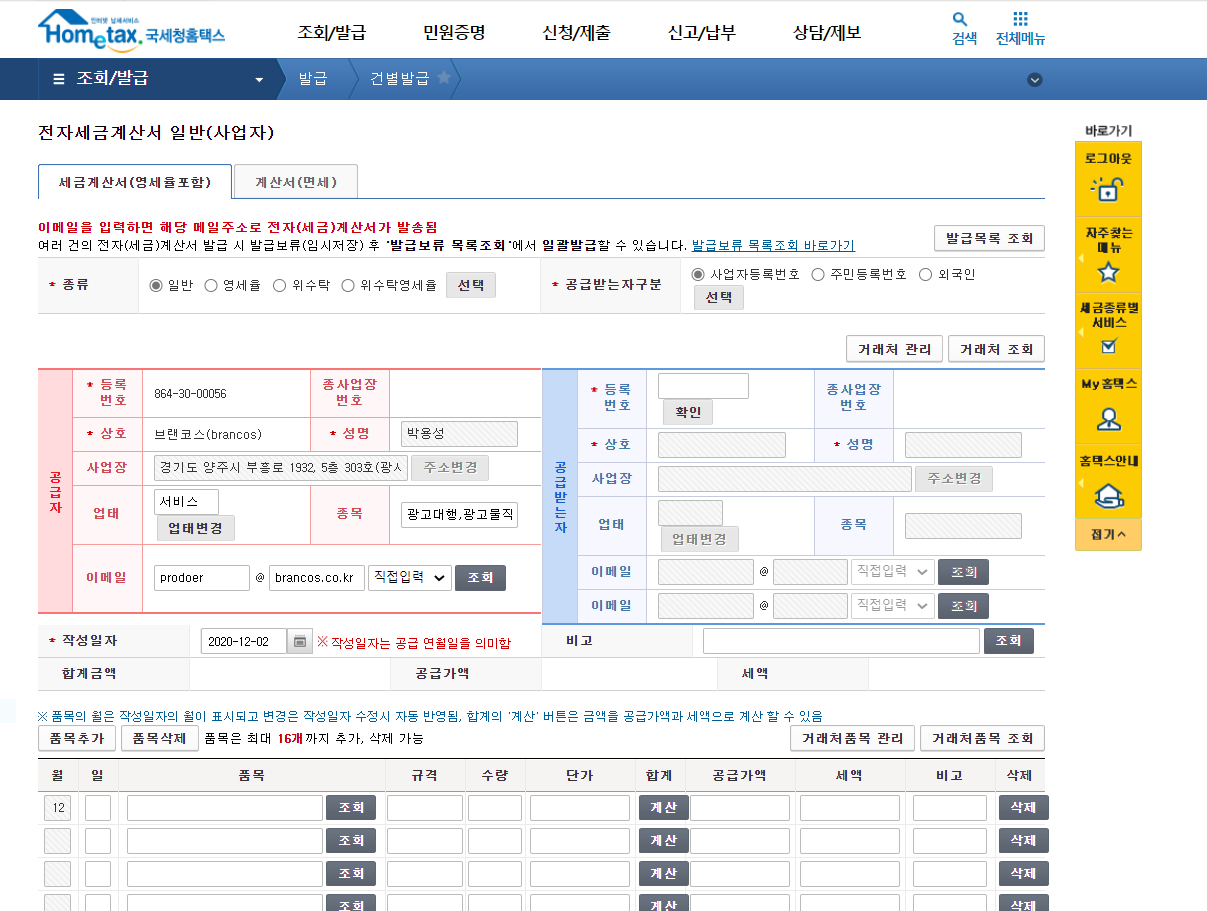Viewport: 1207px width, 911px height.
Task: Click the 발급목록 조회 button
Action: pos(988,238)
